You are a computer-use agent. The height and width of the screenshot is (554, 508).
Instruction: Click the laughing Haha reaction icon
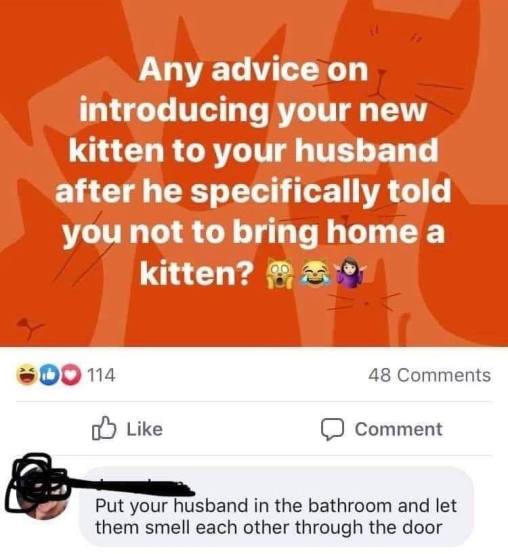click(x=26, y=375)
